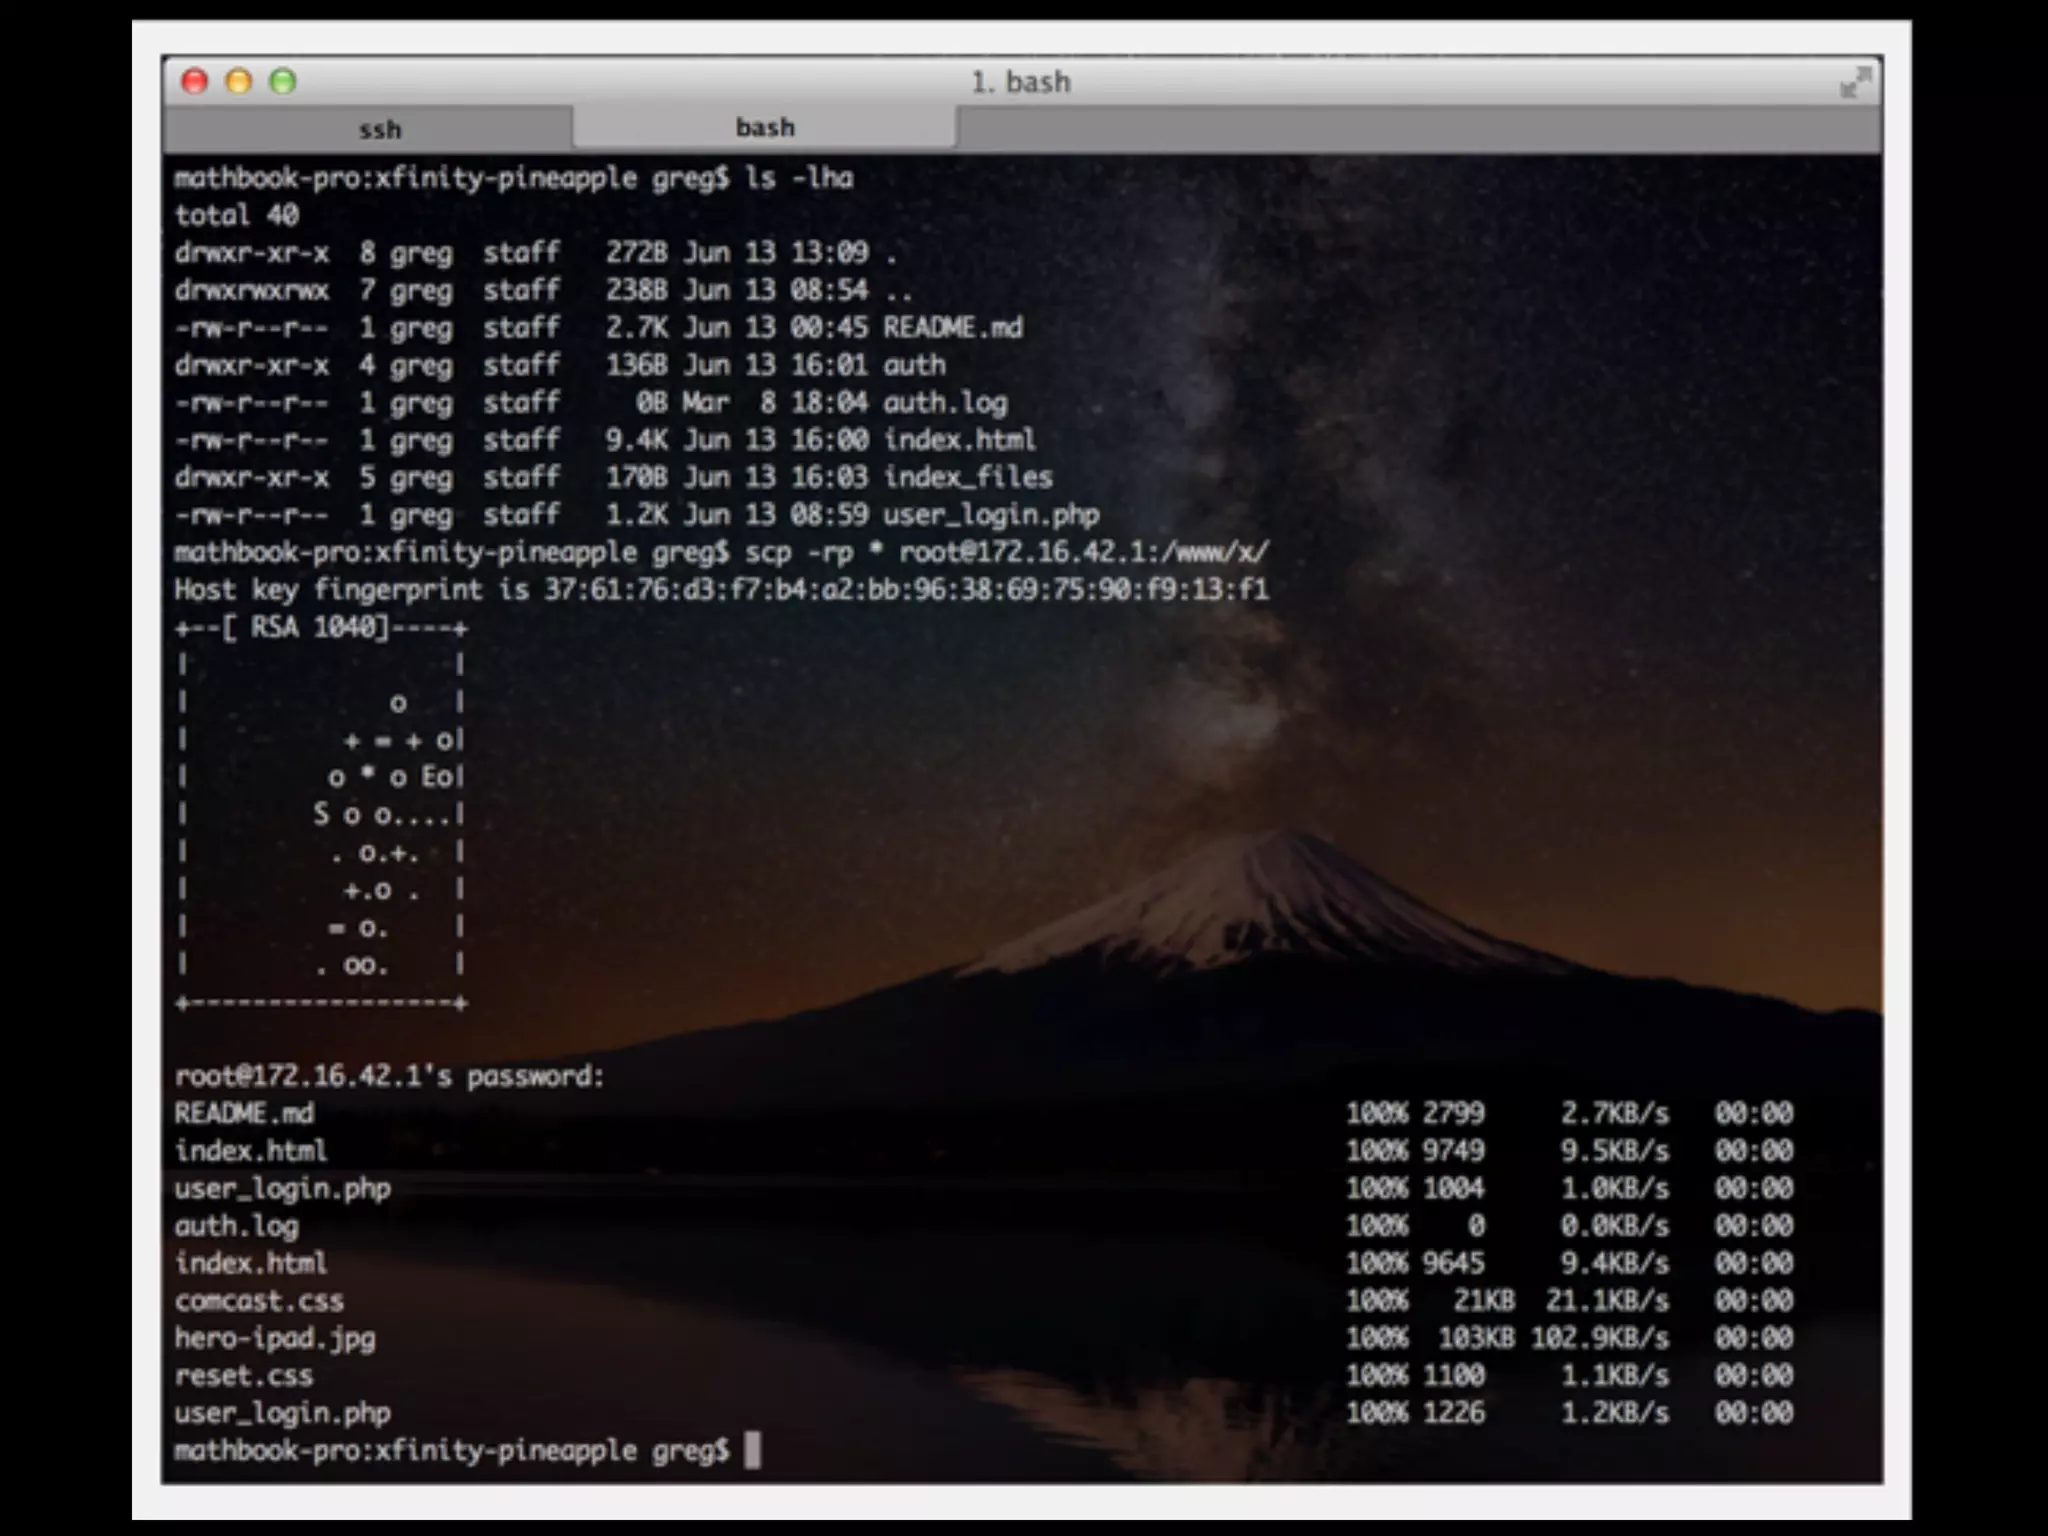Screen dimensions: 2048x1536
Task: Click the 'scp -rp *' command text
Action: coord(815,553)
